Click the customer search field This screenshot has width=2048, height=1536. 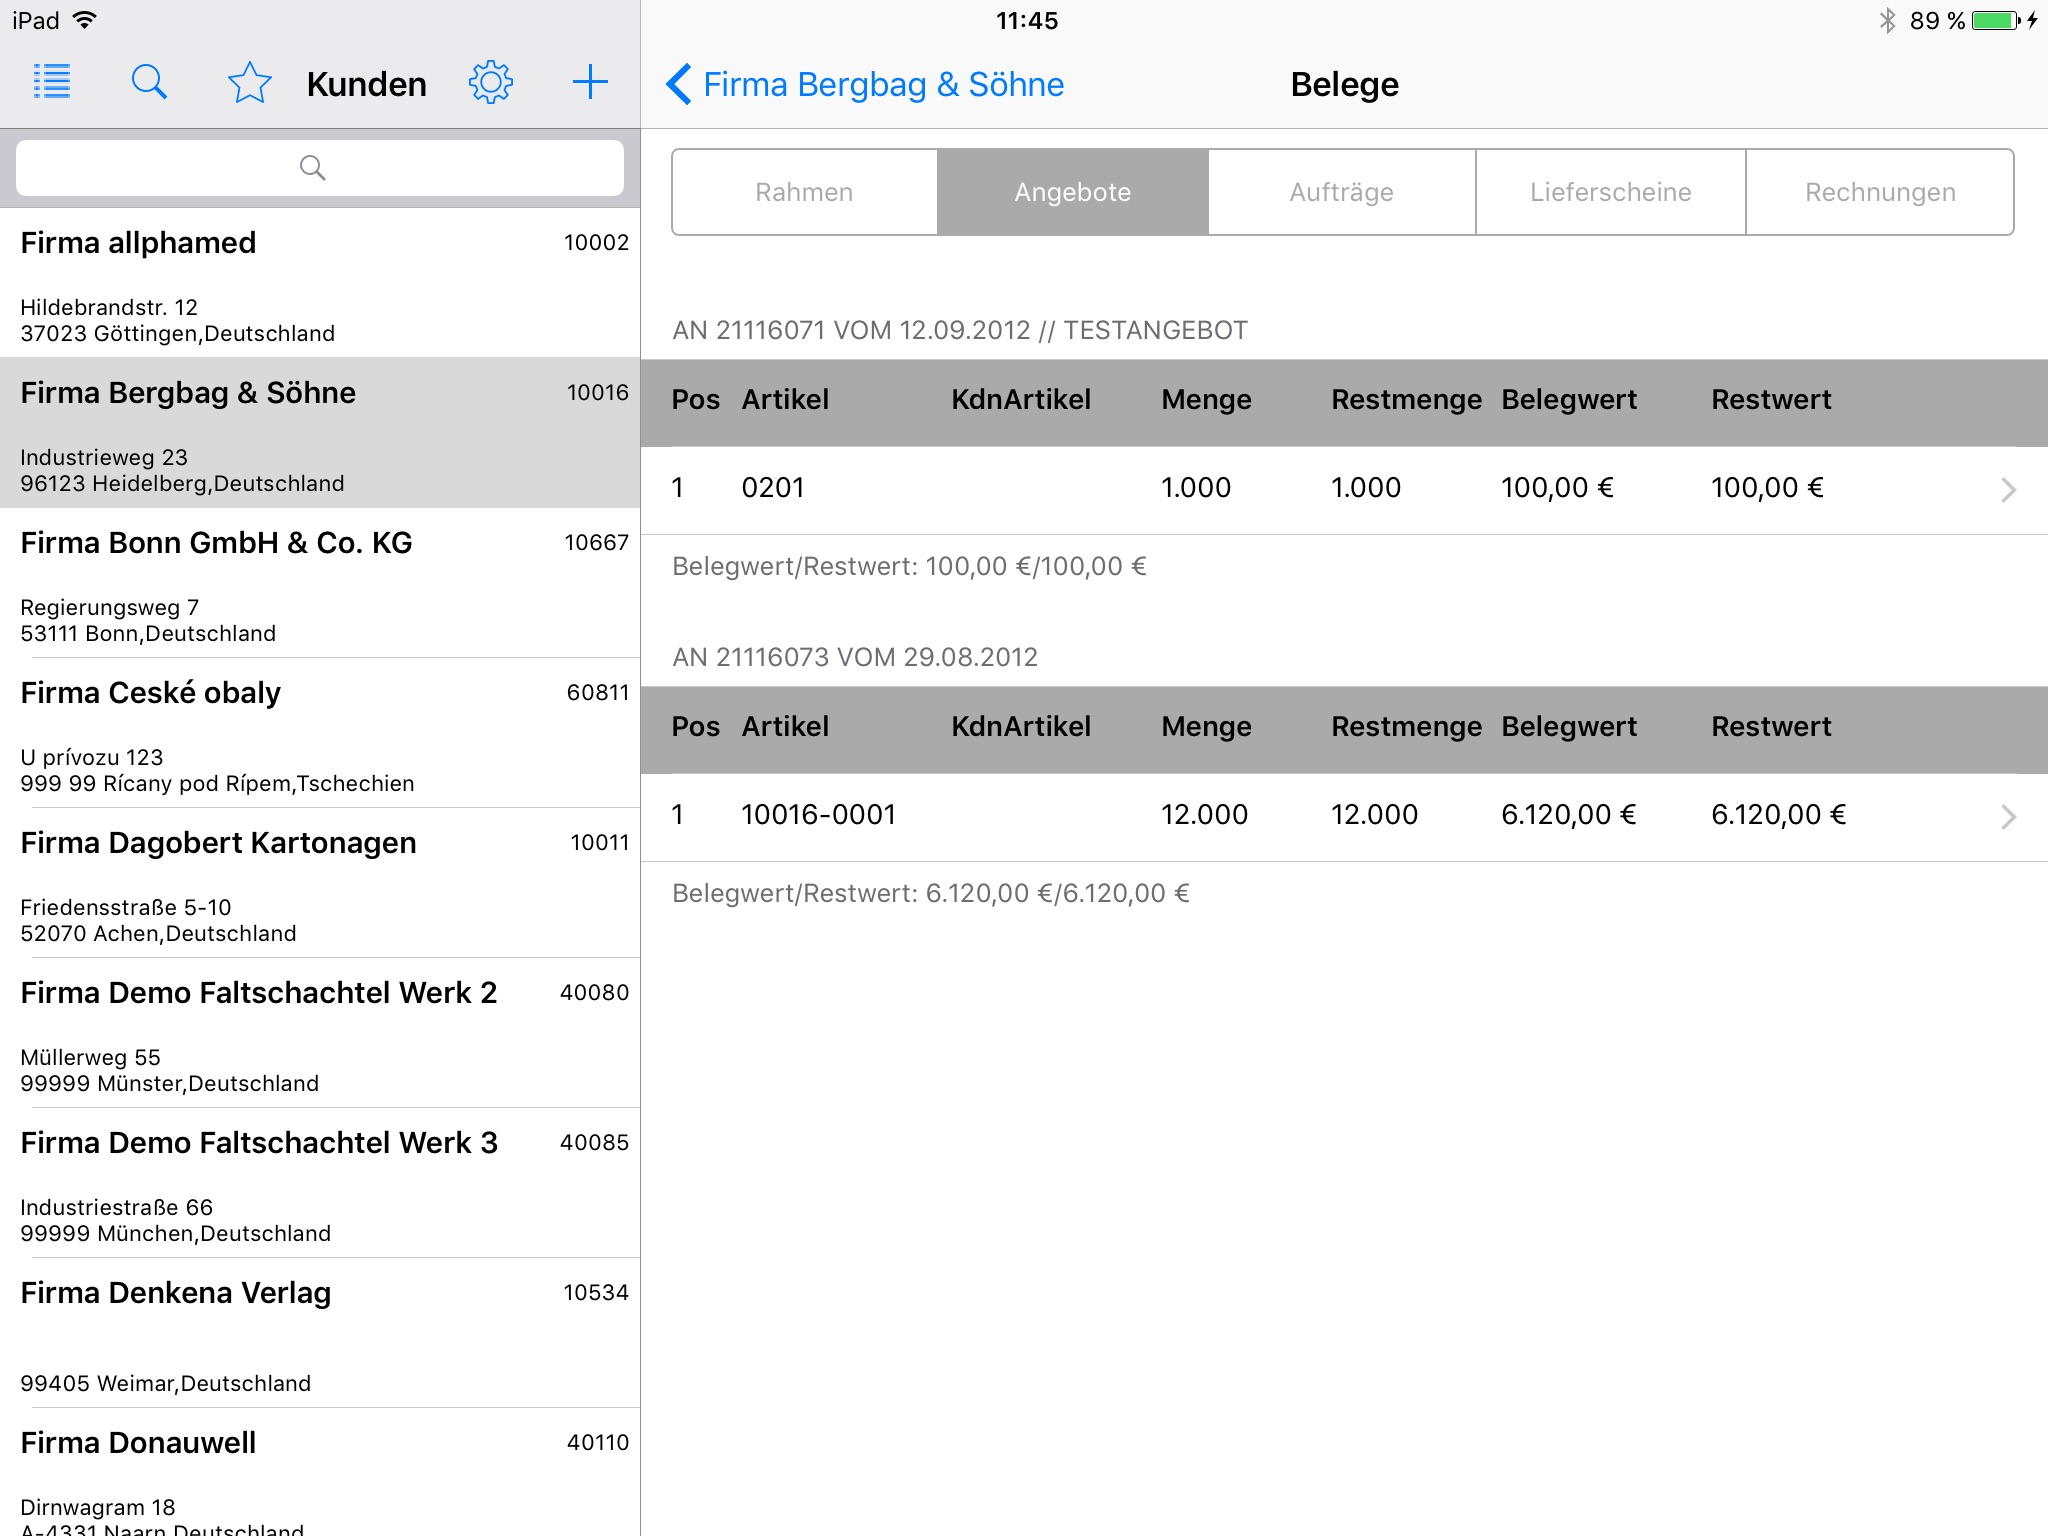pyautogui.click(x=320, y=168)
